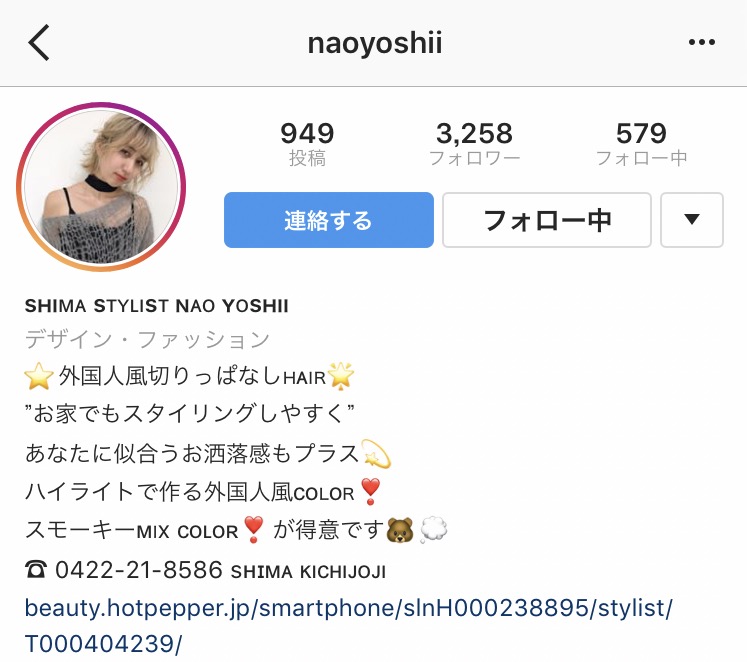Image resolution: width=747 pixels, height=662 pixels.
Task: Tap red exclamation emoji after 外国人風COLOR
Action: [x=370, y=492]
